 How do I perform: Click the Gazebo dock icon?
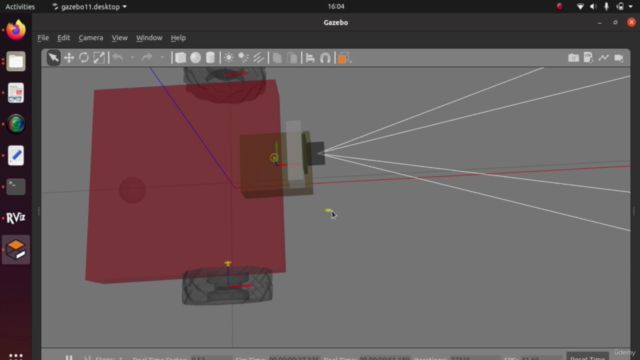click(x=16, y=249)
